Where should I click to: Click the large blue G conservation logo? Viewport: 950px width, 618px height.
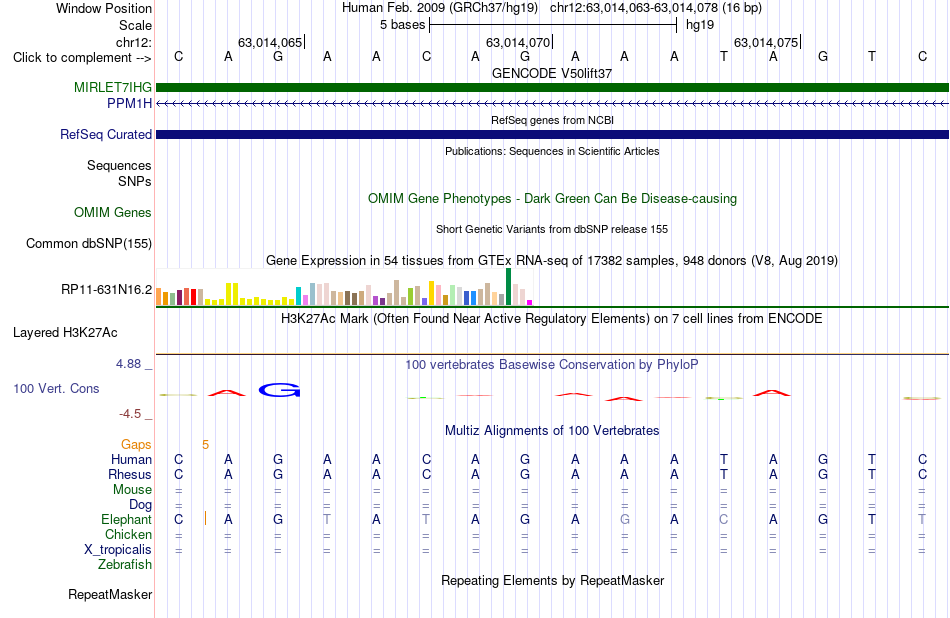(x=279, y=391)
